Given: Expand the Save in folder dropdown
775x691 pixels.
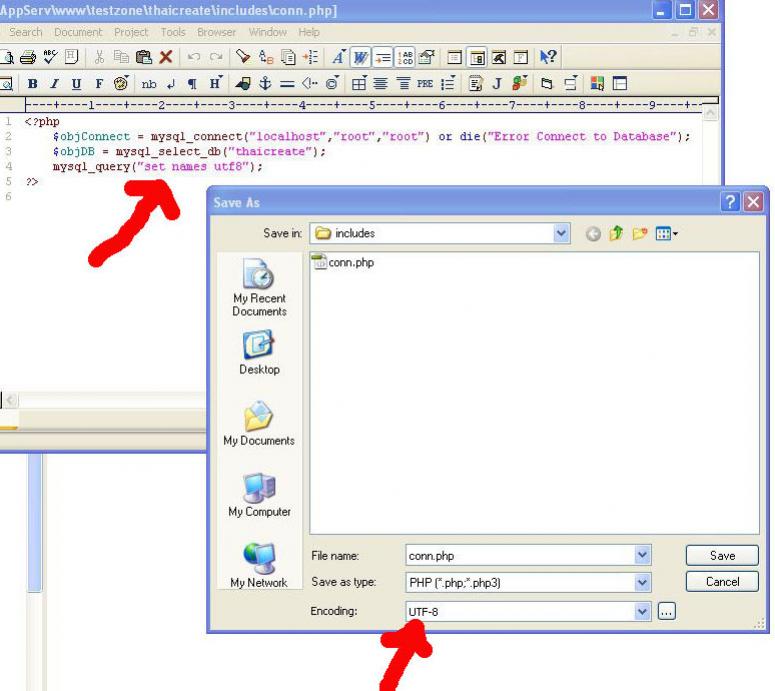Looking at the screenshot, I should (561, 233).
